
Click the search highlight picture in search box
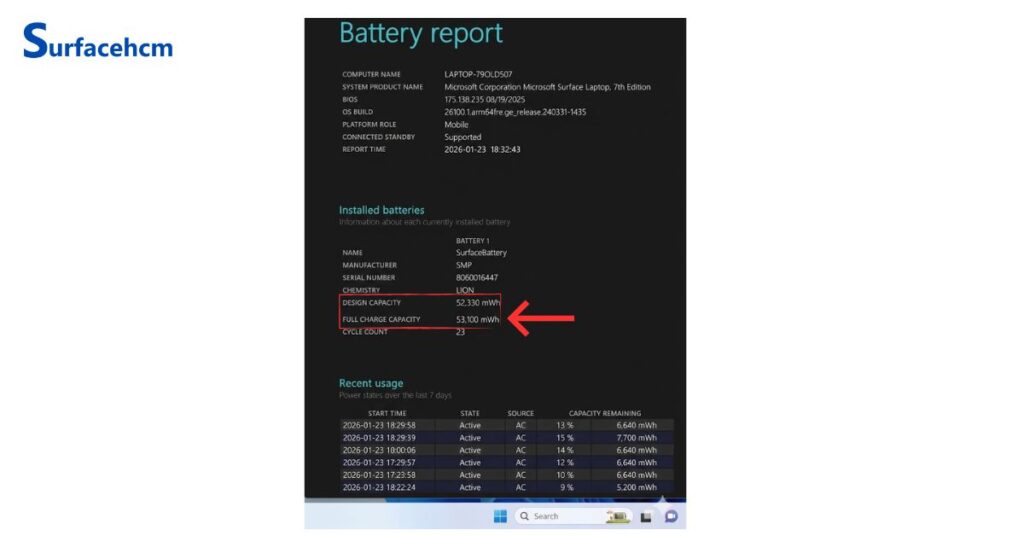point(617,516)
